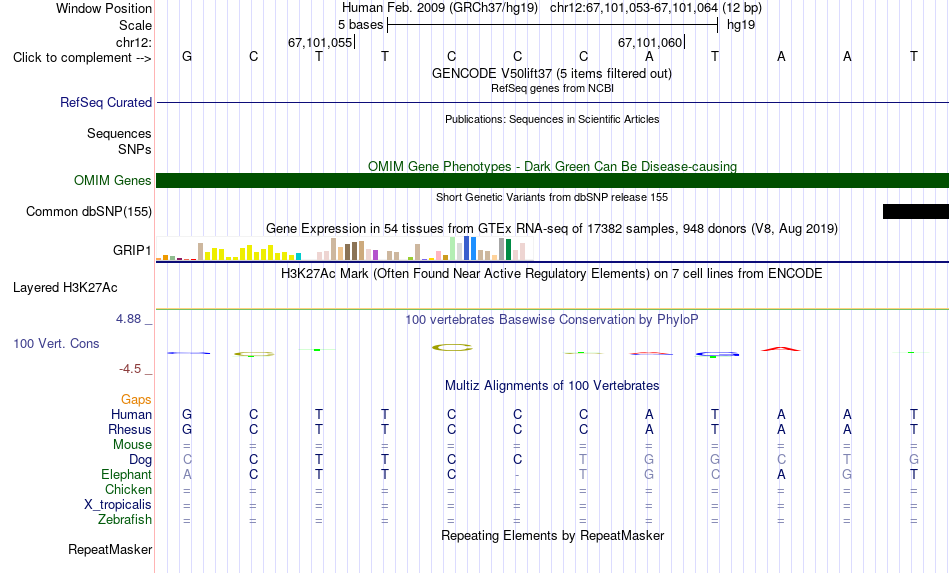Click the 67,101,060 ruler position

(650, 42)
